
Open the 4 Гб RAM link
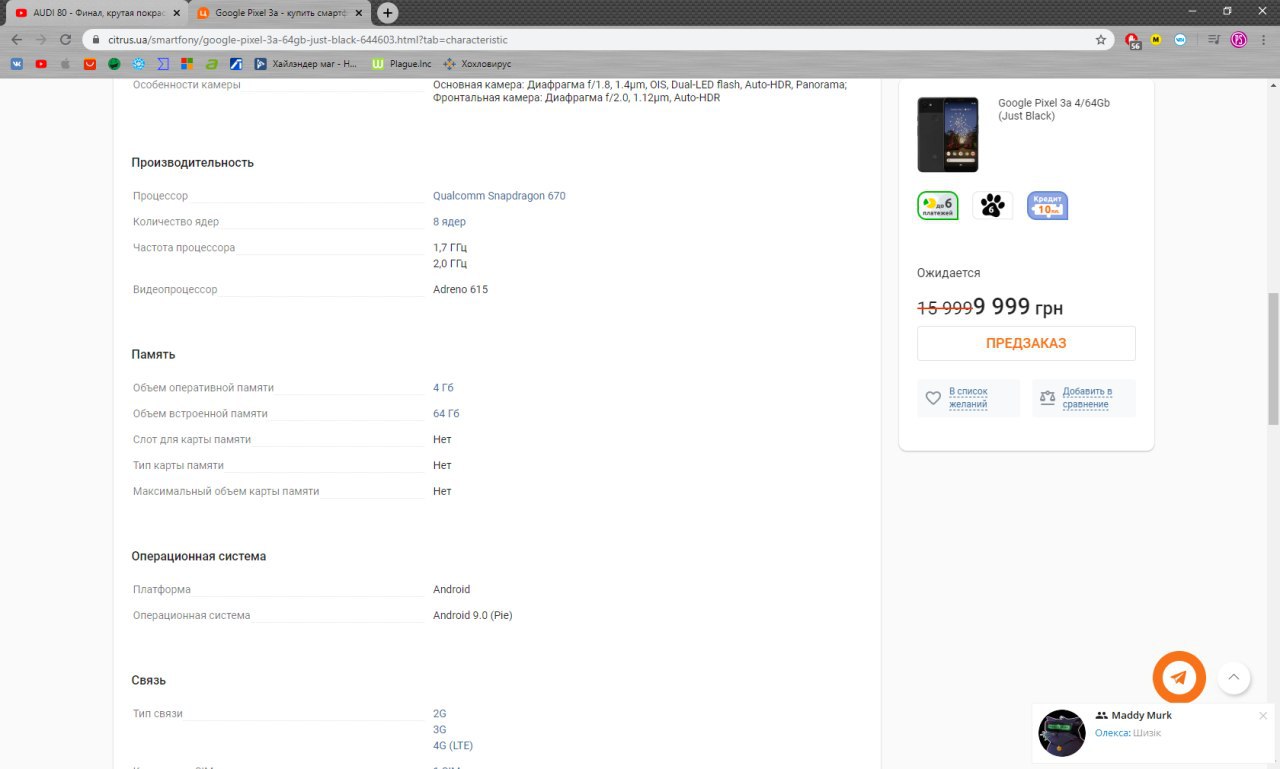(x=443, y=388)
